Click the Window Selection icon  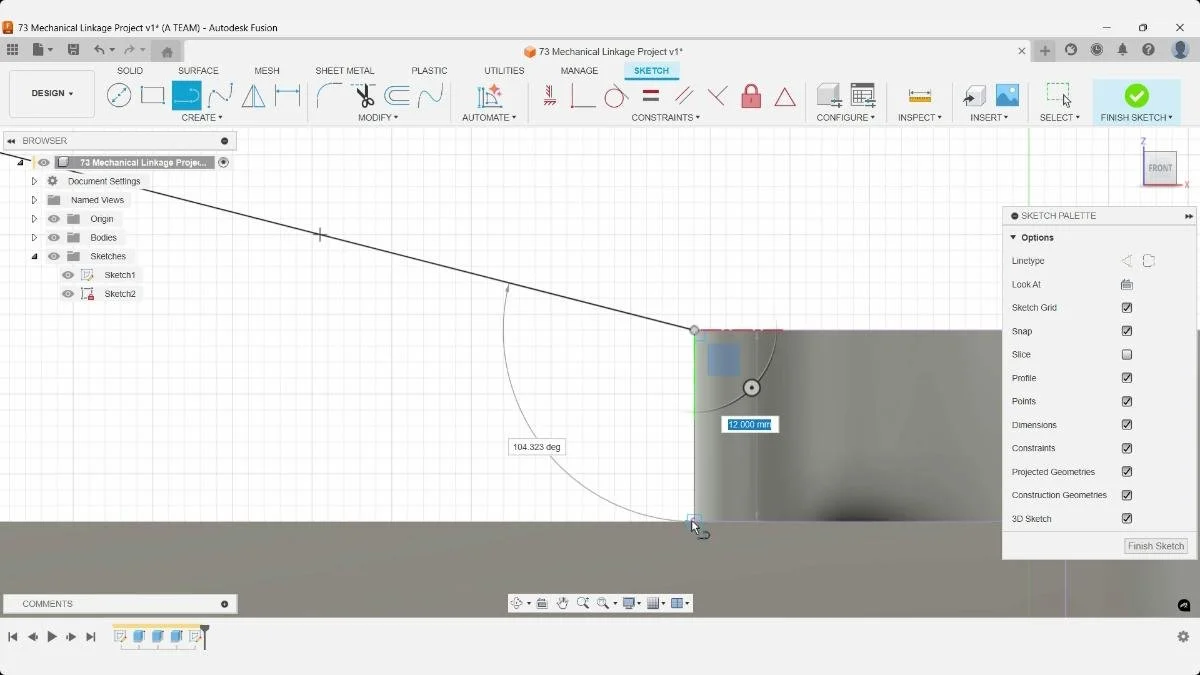(1059, 95)
